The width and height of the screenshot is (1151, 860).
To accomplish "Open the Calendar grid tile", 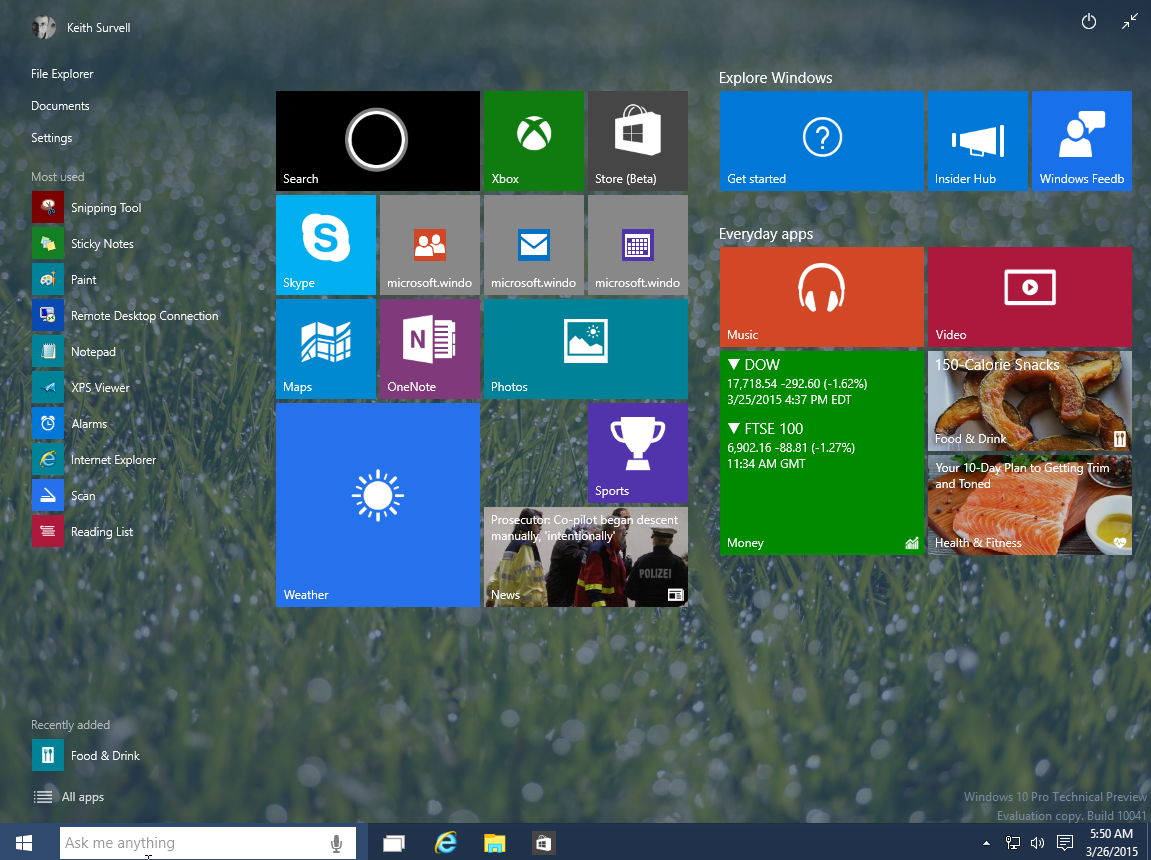I will click(x=638, y=245).
